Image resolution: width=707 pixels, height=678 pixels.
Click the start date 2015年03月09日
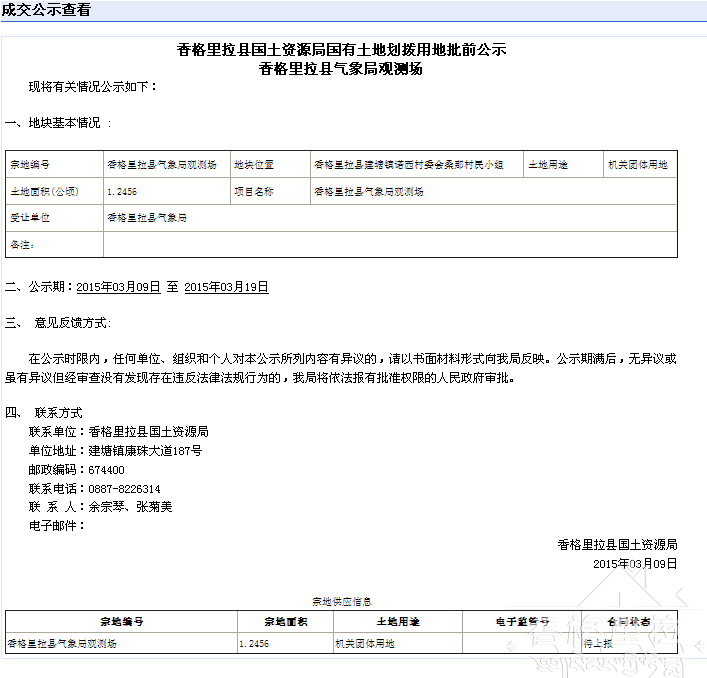coord(118,287)
